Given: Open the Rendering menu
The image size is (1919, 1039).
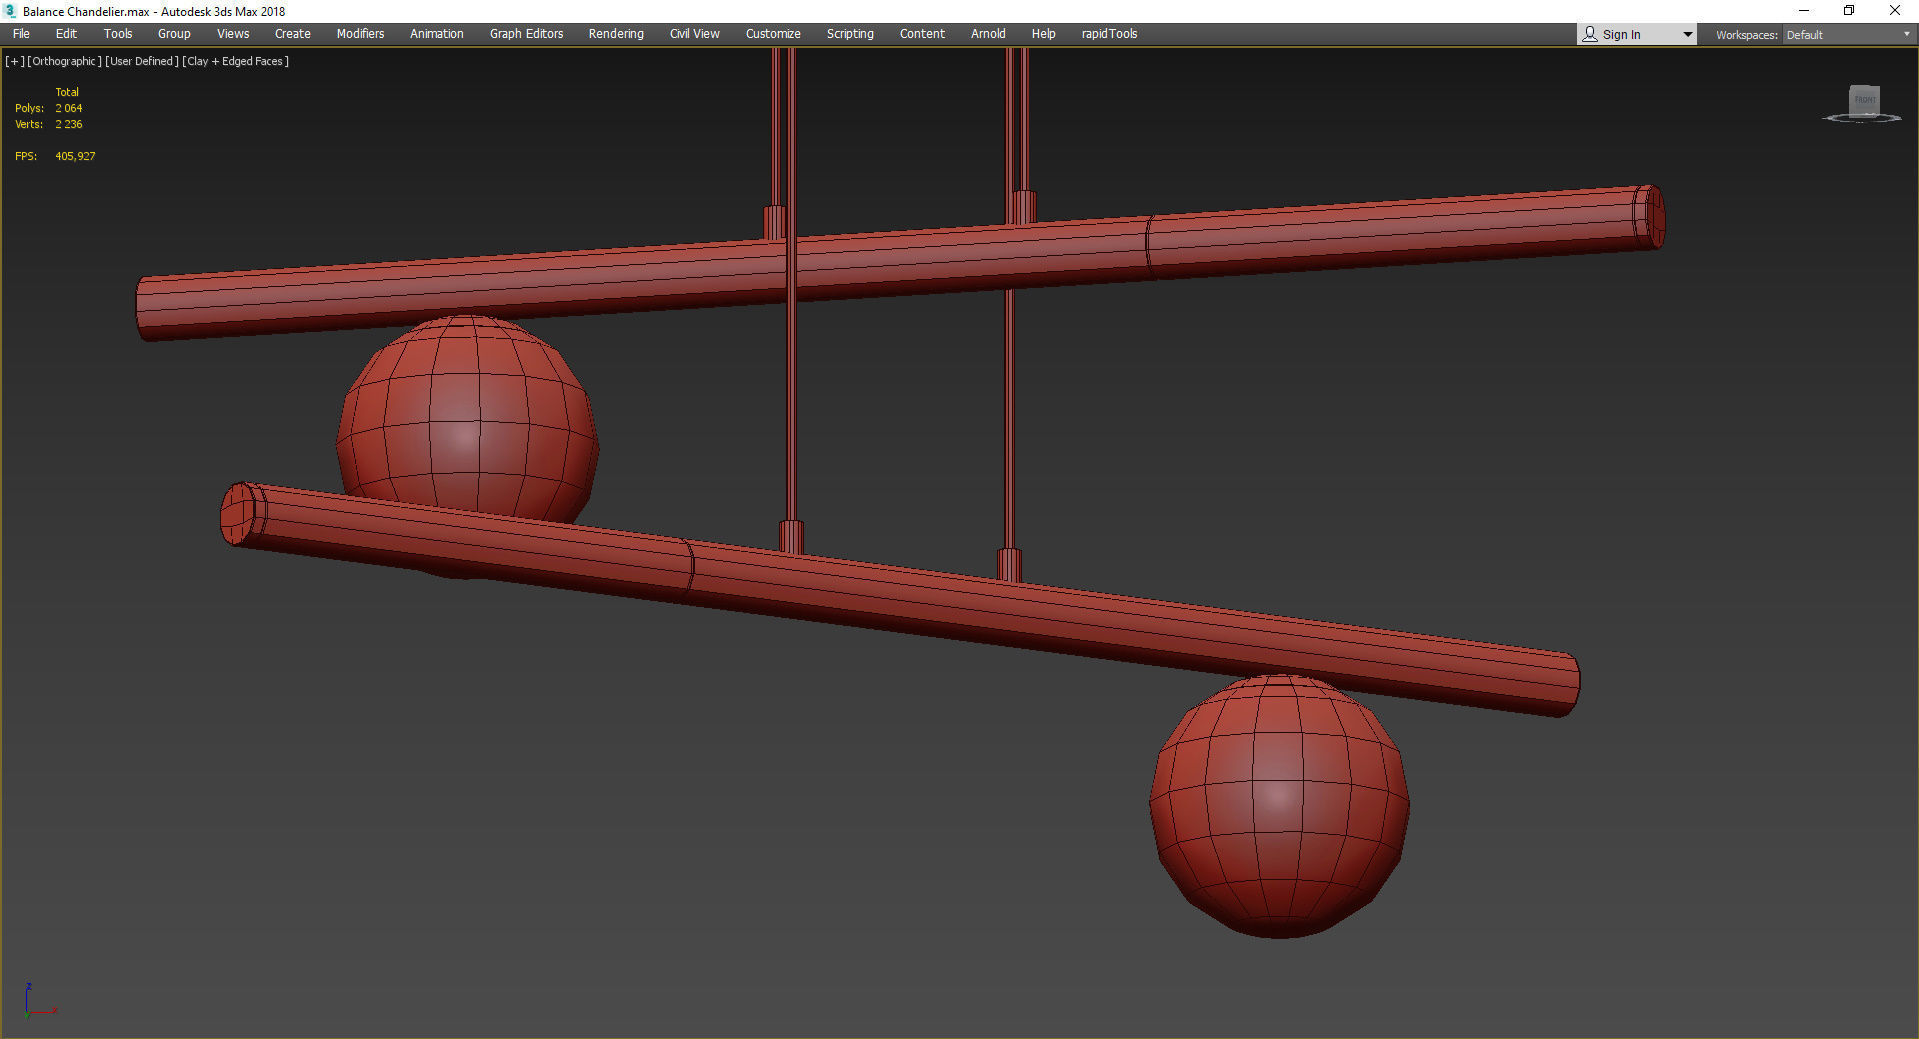Looking at the screenshot, I should pyautogui.click(x=616, y=34).
